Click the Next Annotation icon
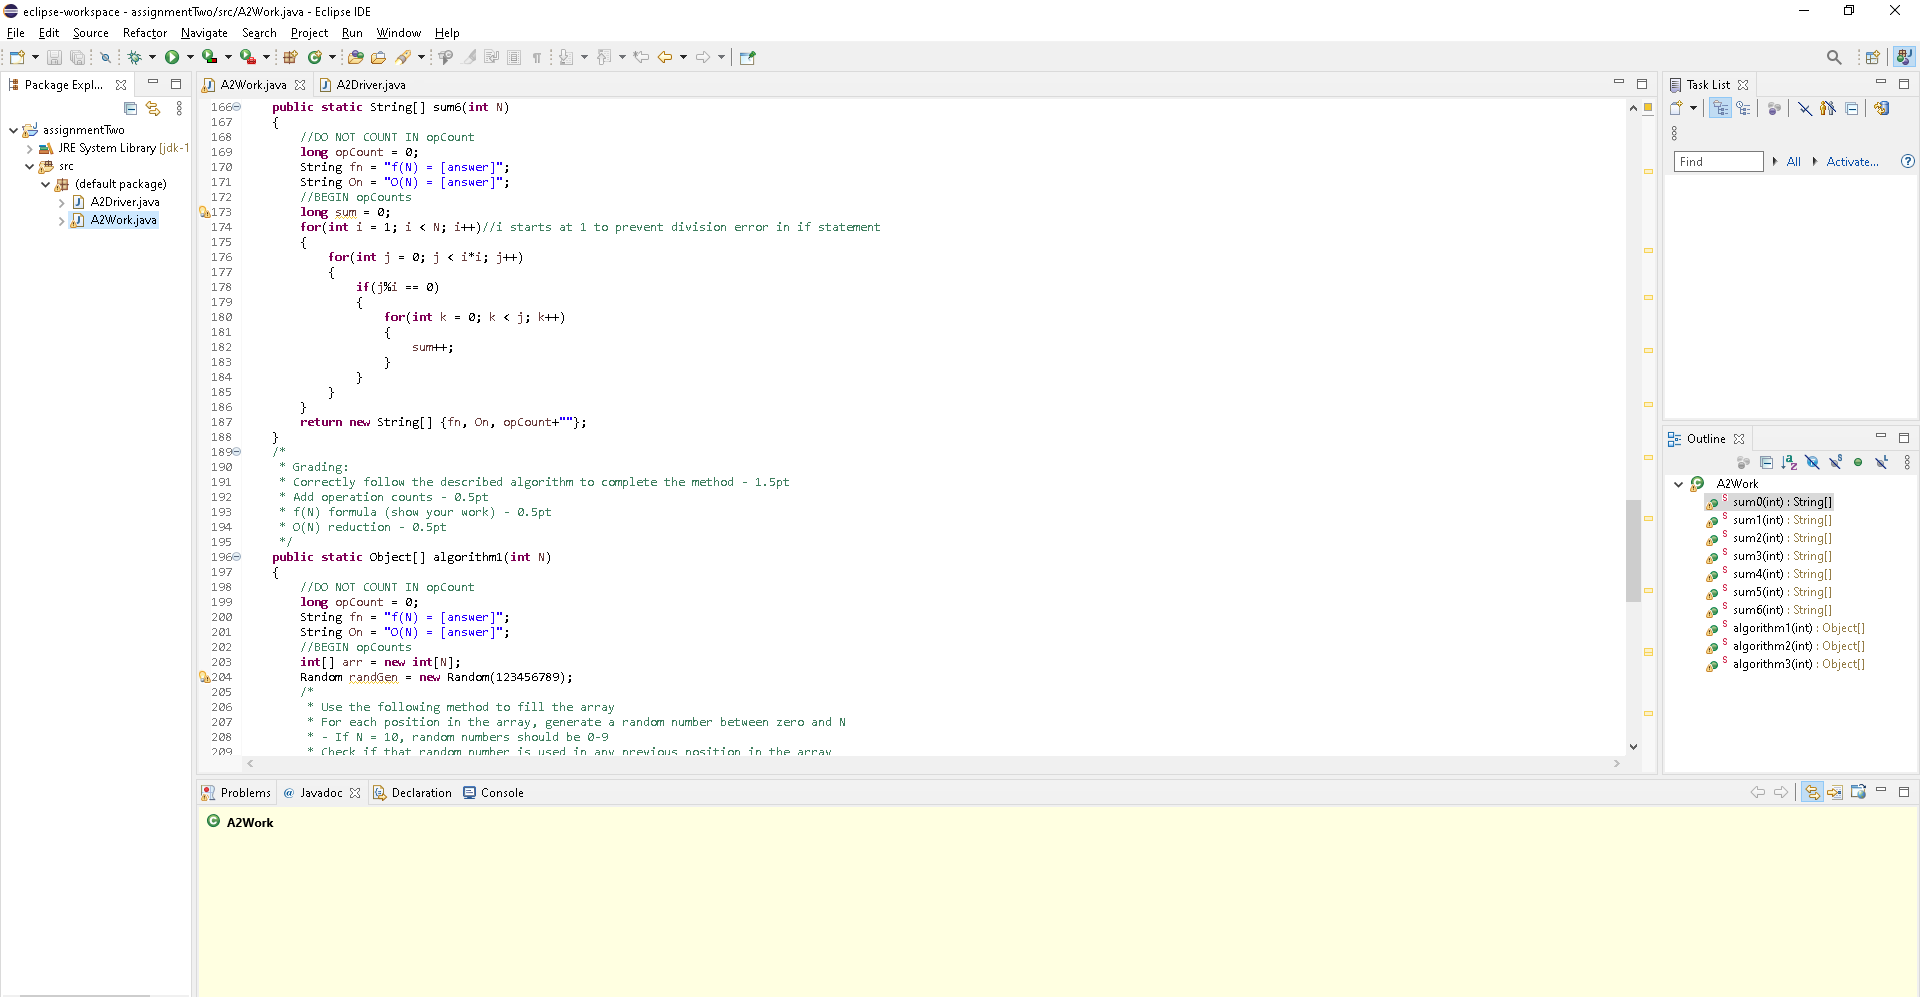 pos(566,57)
